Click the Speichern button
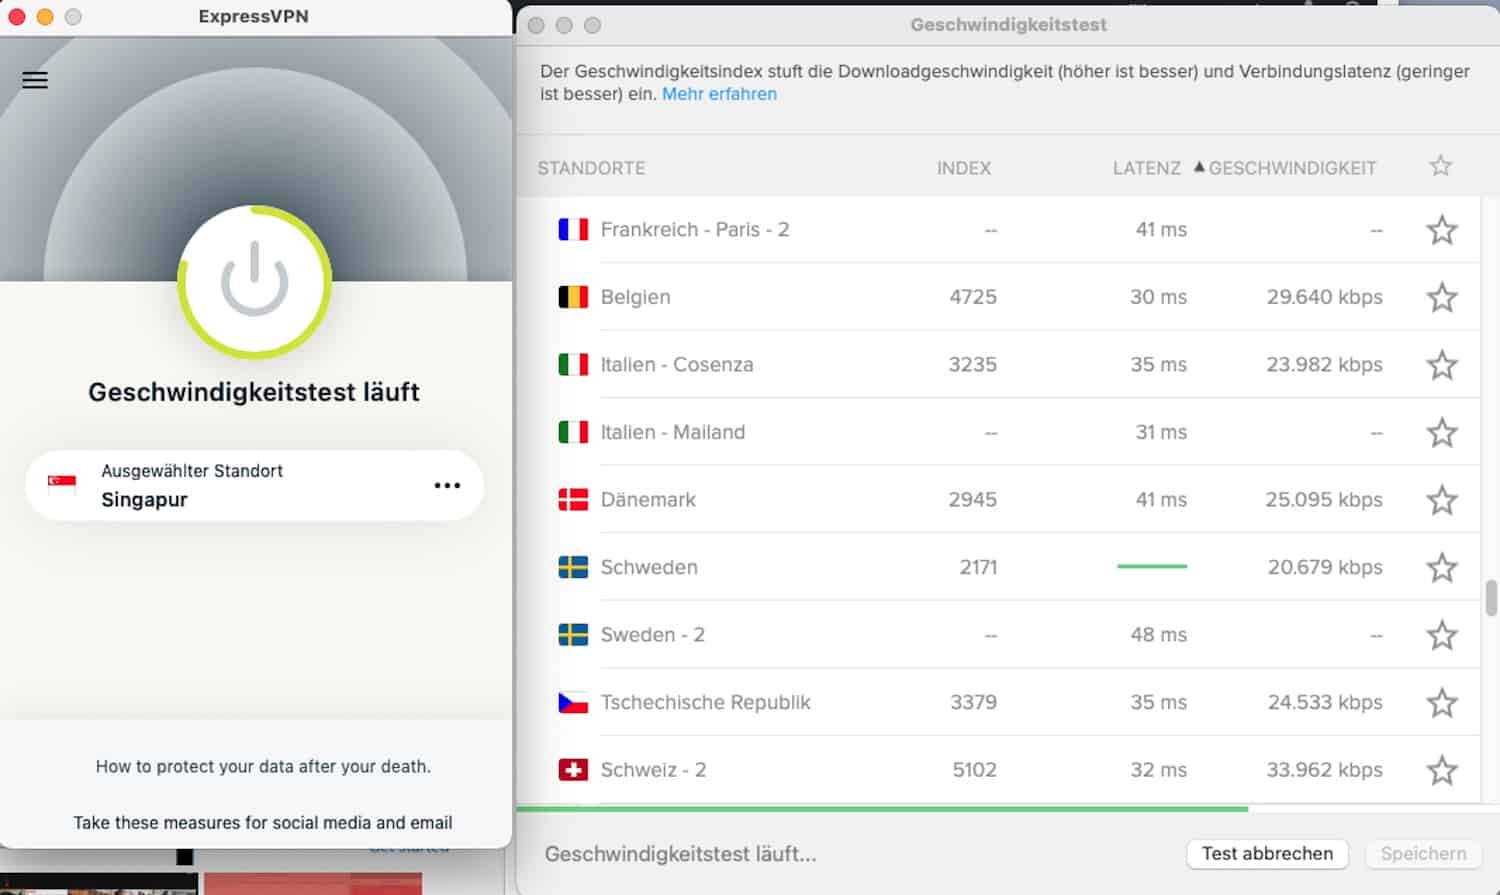Viewport: 1500px width, 895px height. coord(1423,854)
